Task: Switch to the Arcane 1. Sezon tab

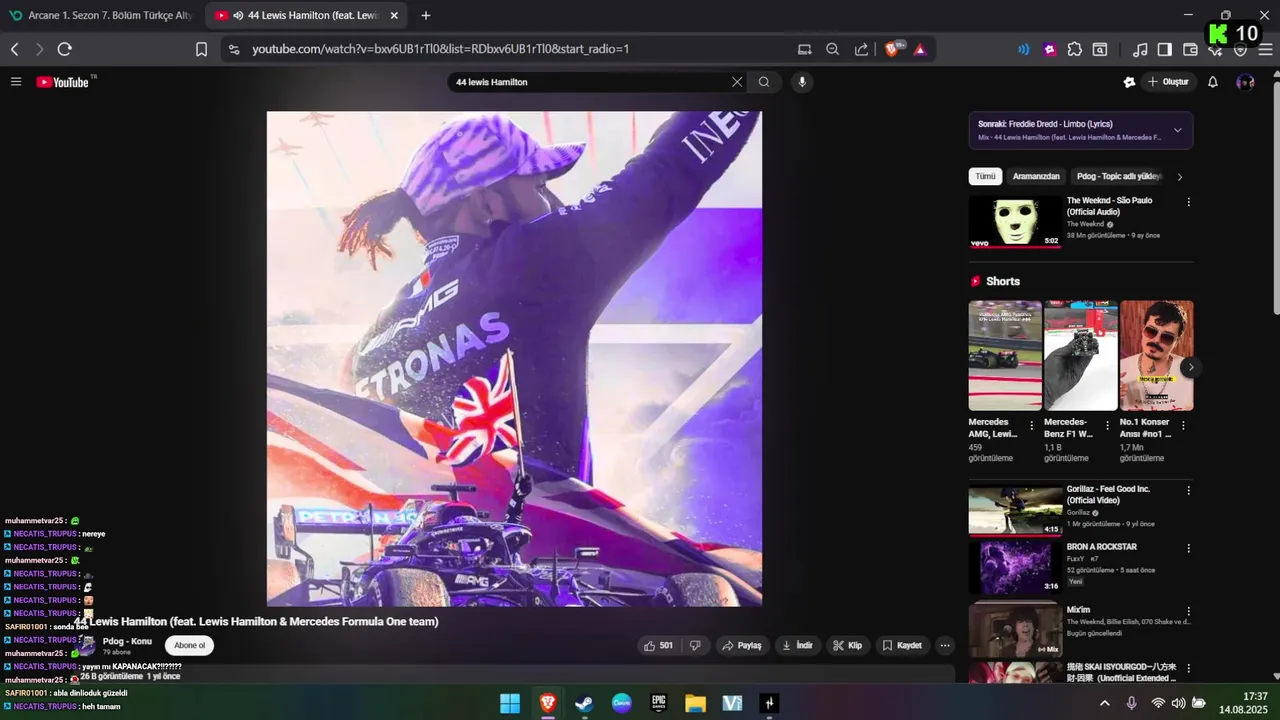Action: [x=100, y=16]
